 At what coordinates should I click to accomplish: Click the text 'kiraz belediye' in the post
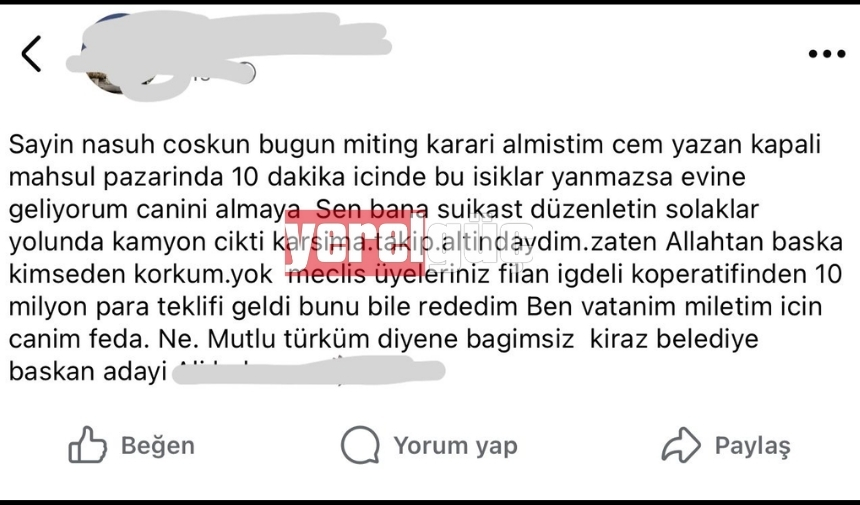coord(674,339)
